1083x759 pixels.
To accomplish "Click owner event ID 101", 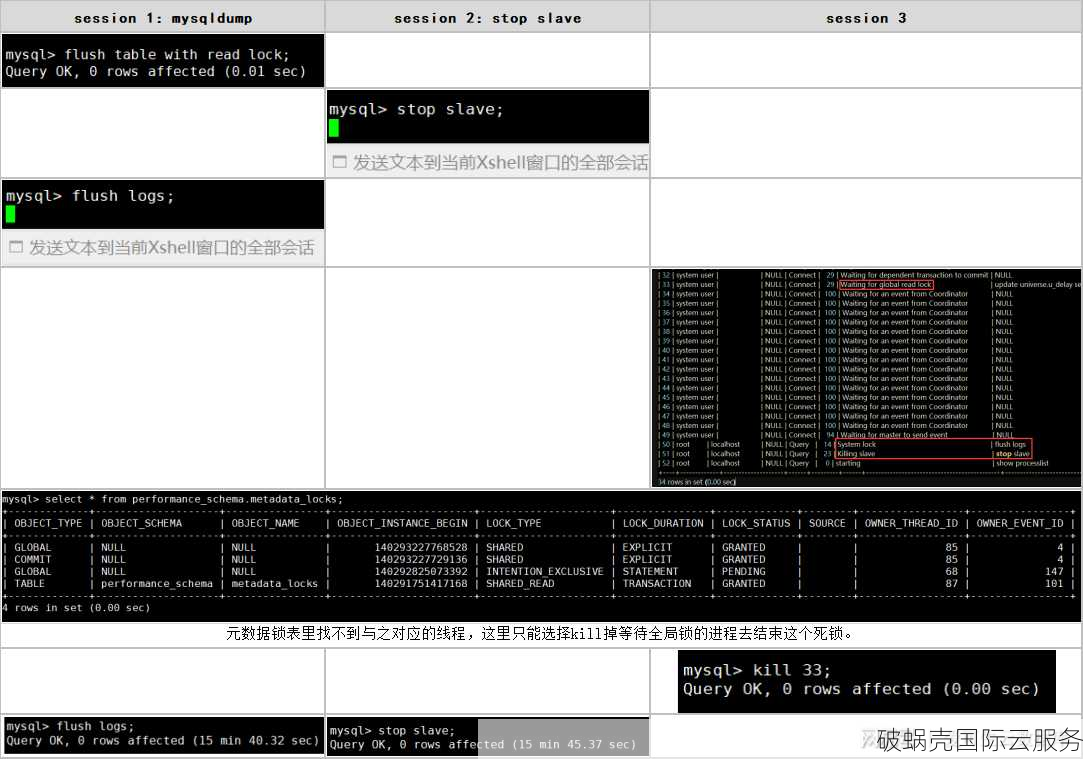I will click(1054, 584).
